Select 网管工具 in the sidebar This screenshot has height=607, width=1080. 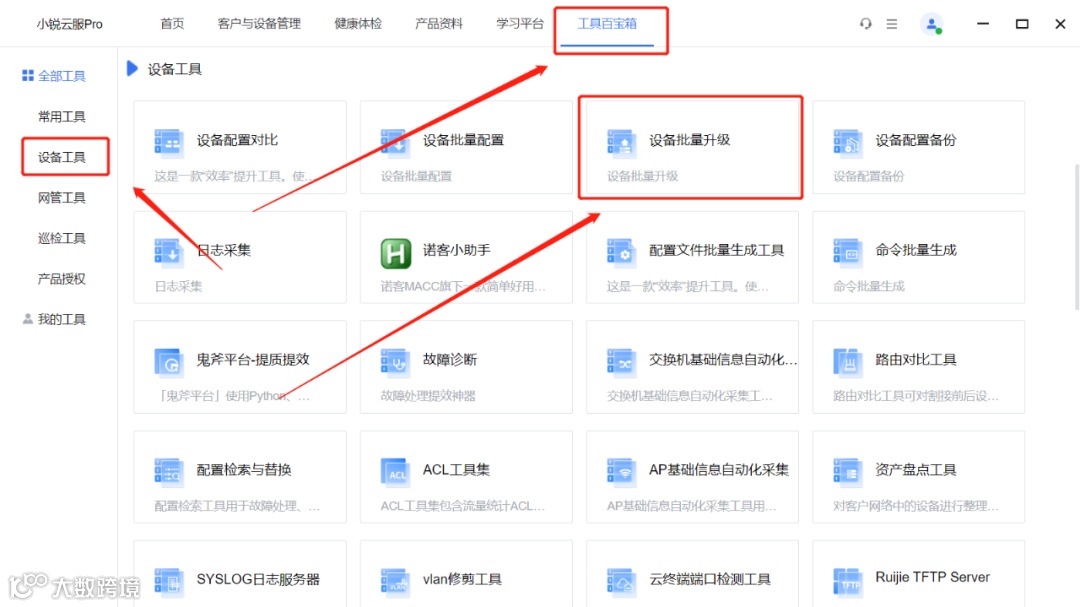point(61,198)
